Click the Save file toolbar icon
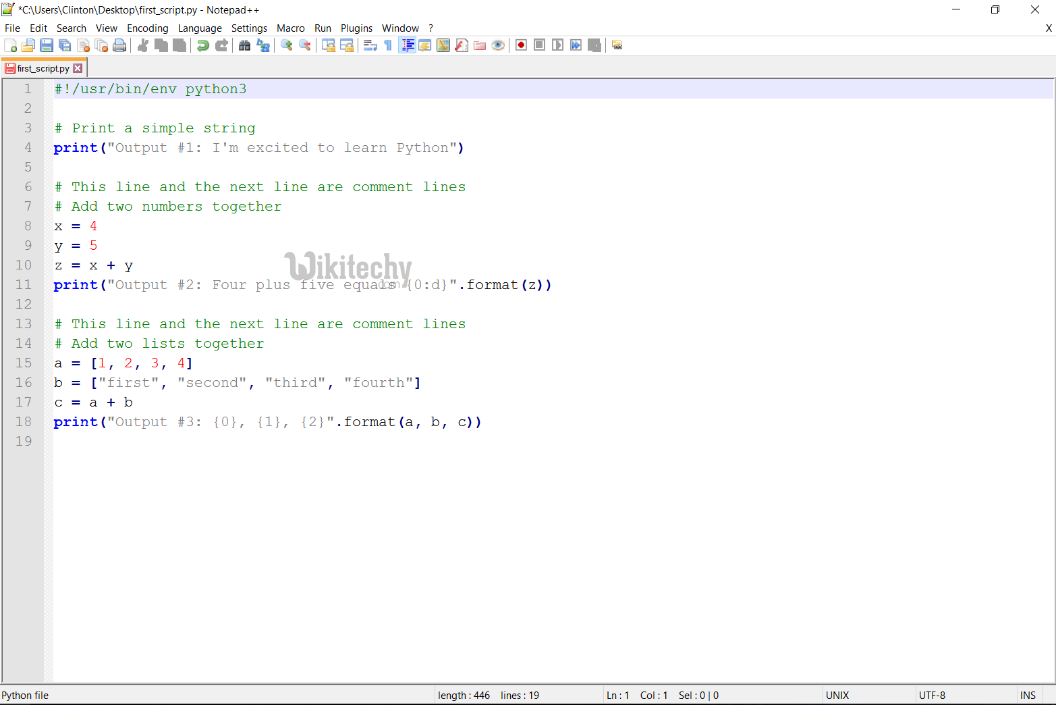 click(x=46, y=45)
